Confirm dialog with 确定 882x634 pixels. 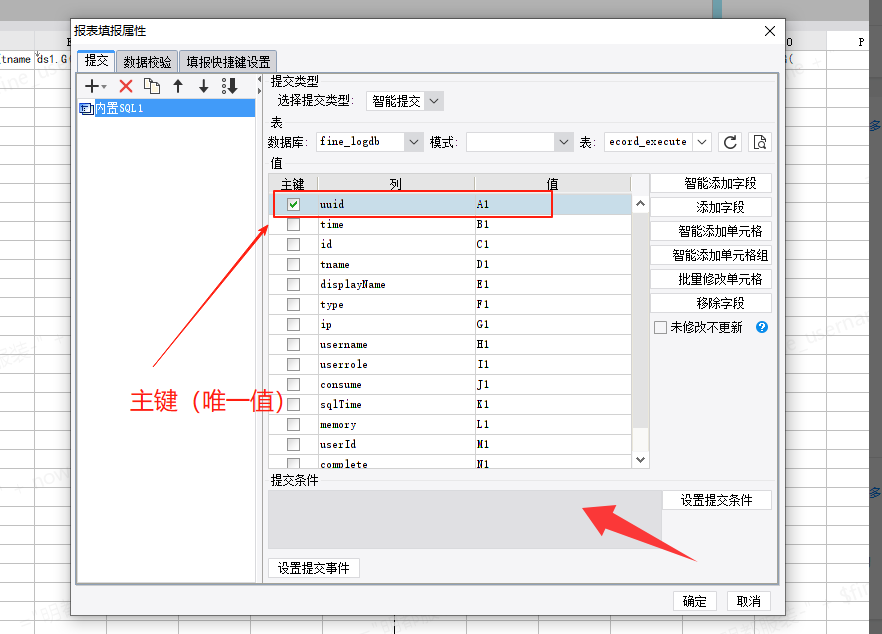pyautogui.click(x=695, y=601)
